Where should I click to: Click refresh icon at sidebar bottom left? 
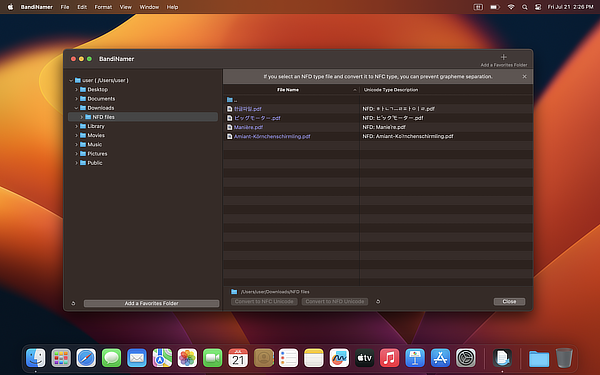pyautogui.click(x=73, y=303)
